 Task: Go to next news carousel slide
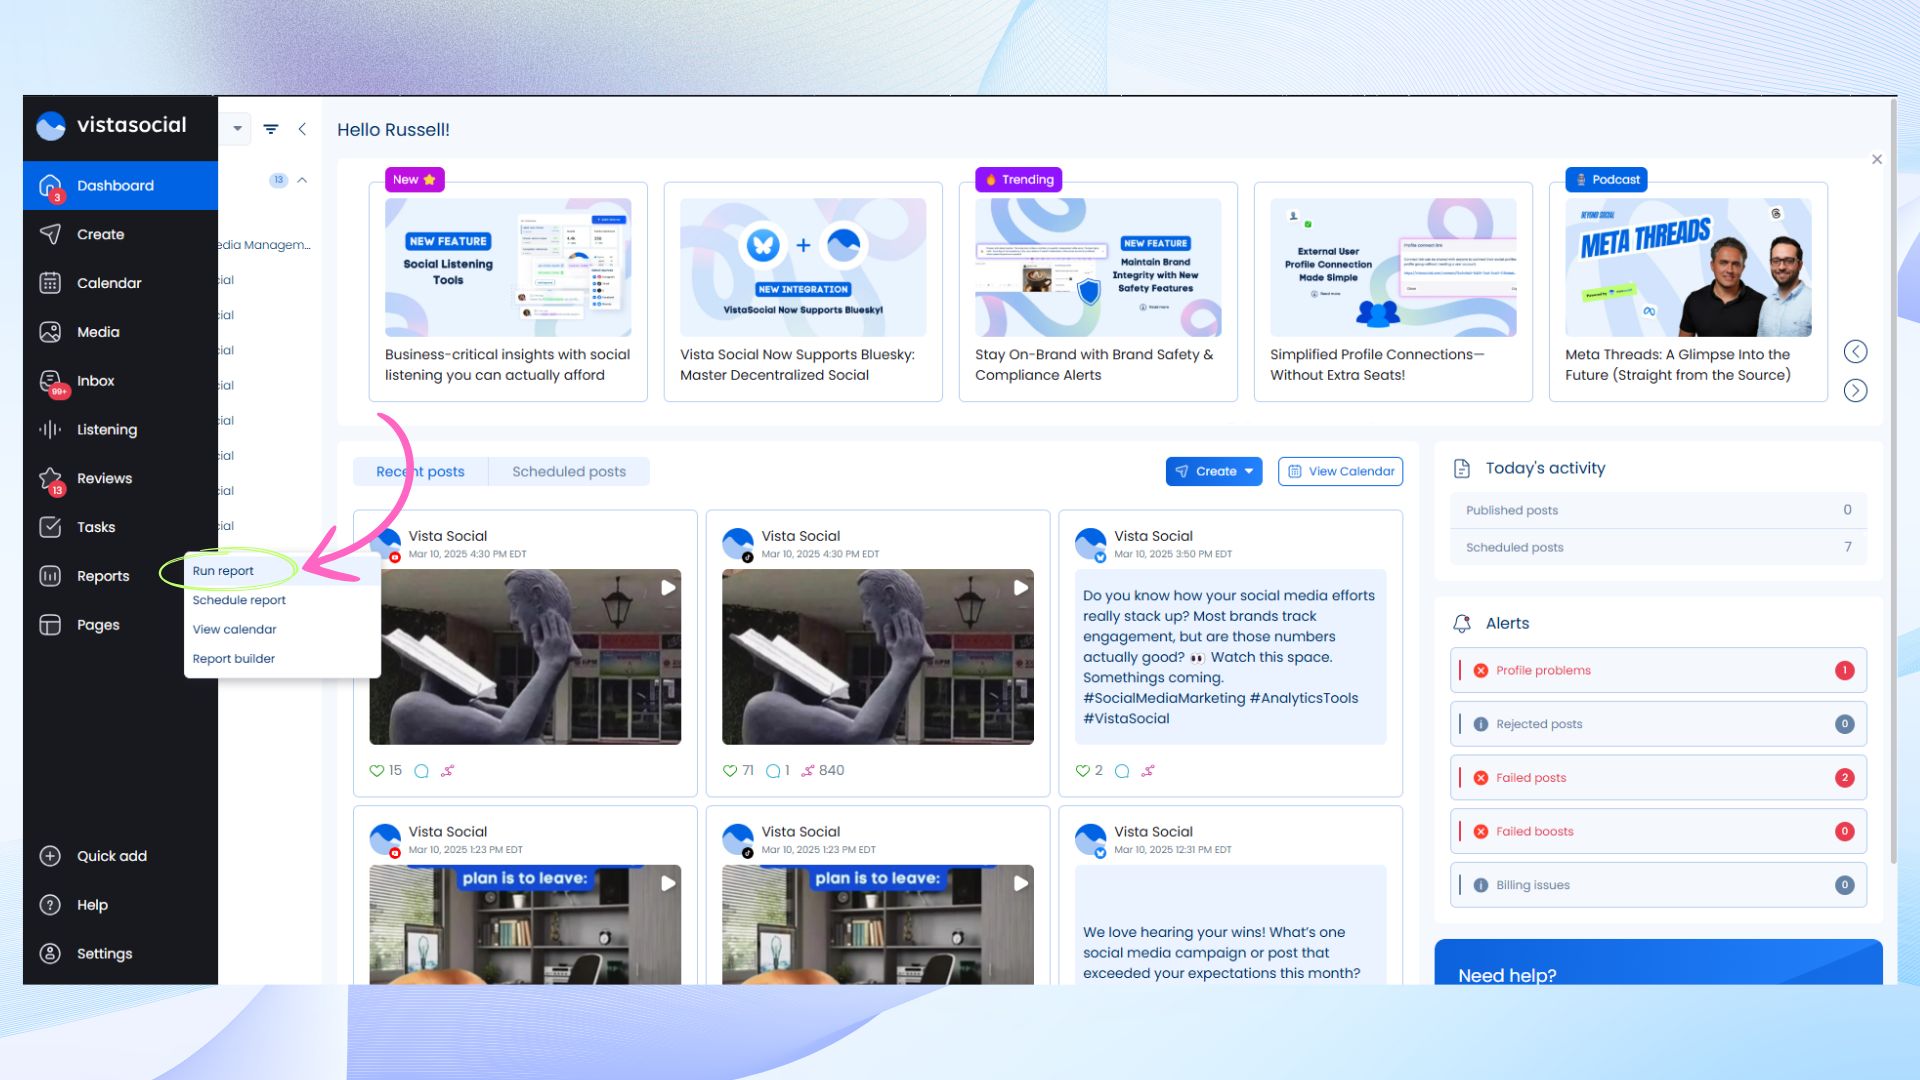pyautogui.click(x=1855, y=391)
